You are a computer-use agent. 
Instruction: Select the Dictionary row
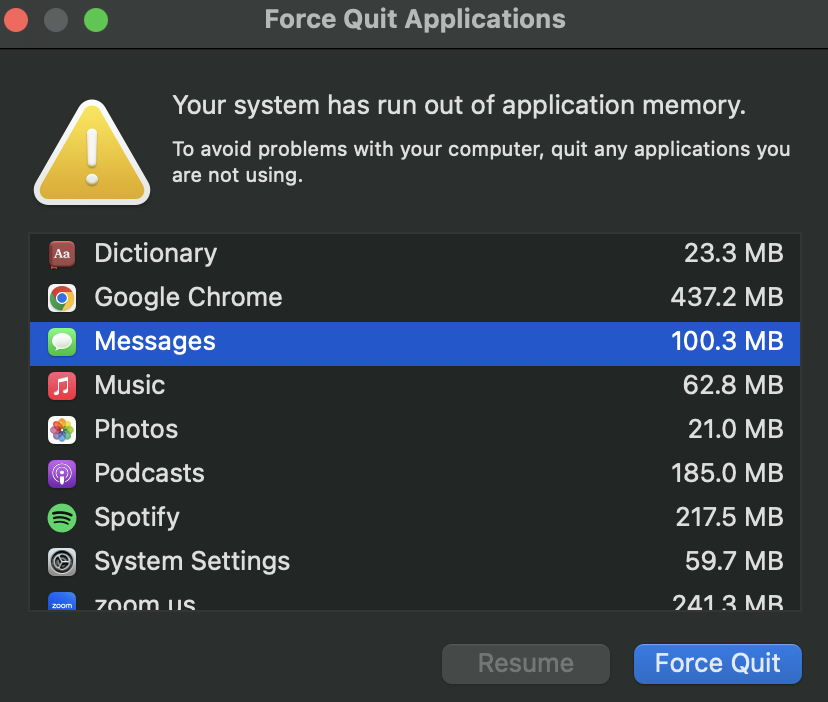pyautogui.click(x=400, y=254)
